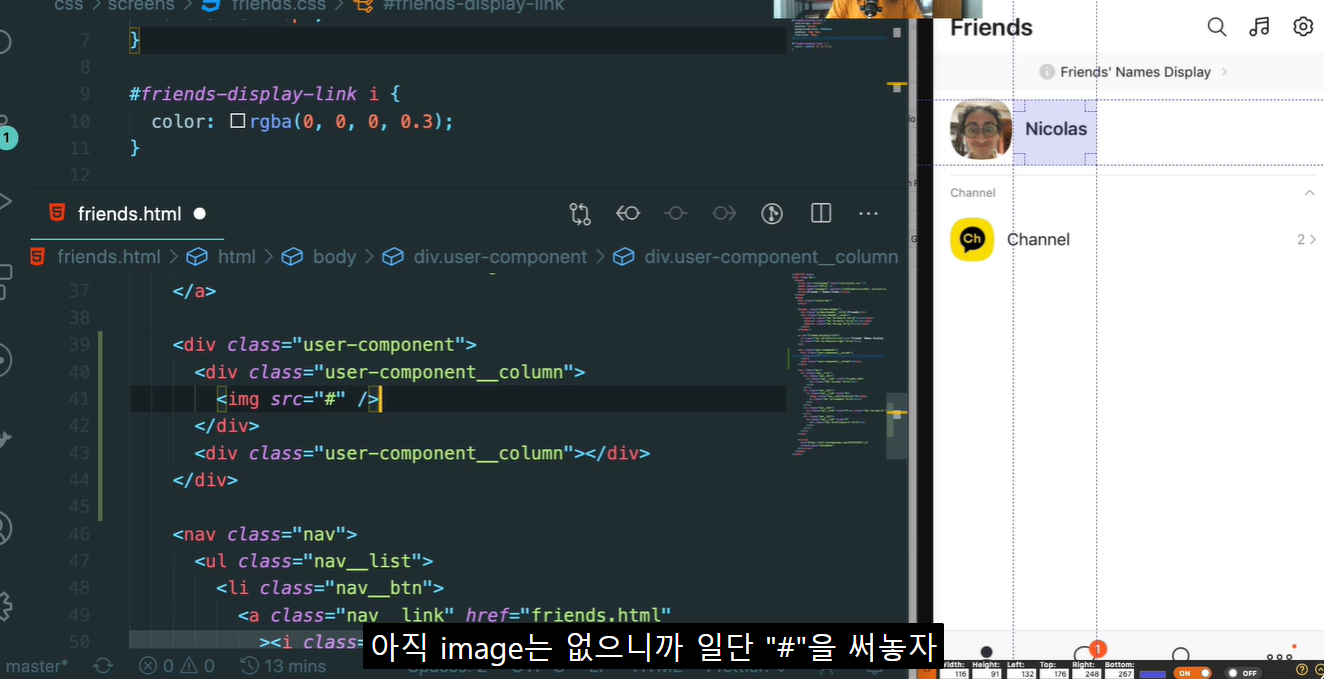The width and height of the screenshot is (1324, 679).
Task: Toggle the orange ON switch
Action: coord(1191,672)
